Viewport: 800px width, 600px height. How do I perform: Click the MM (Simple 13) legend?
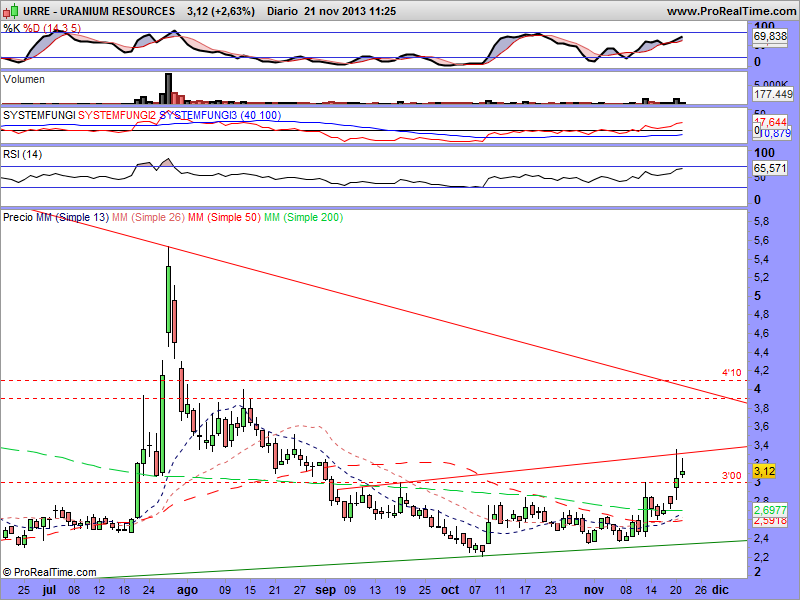[72, 217]
